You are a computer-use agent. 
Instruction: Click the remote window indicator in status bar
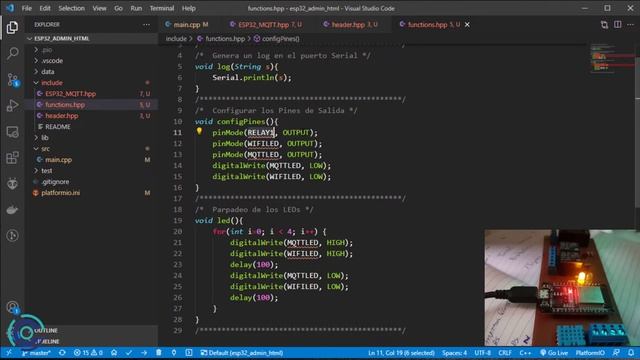click(9, 353)
